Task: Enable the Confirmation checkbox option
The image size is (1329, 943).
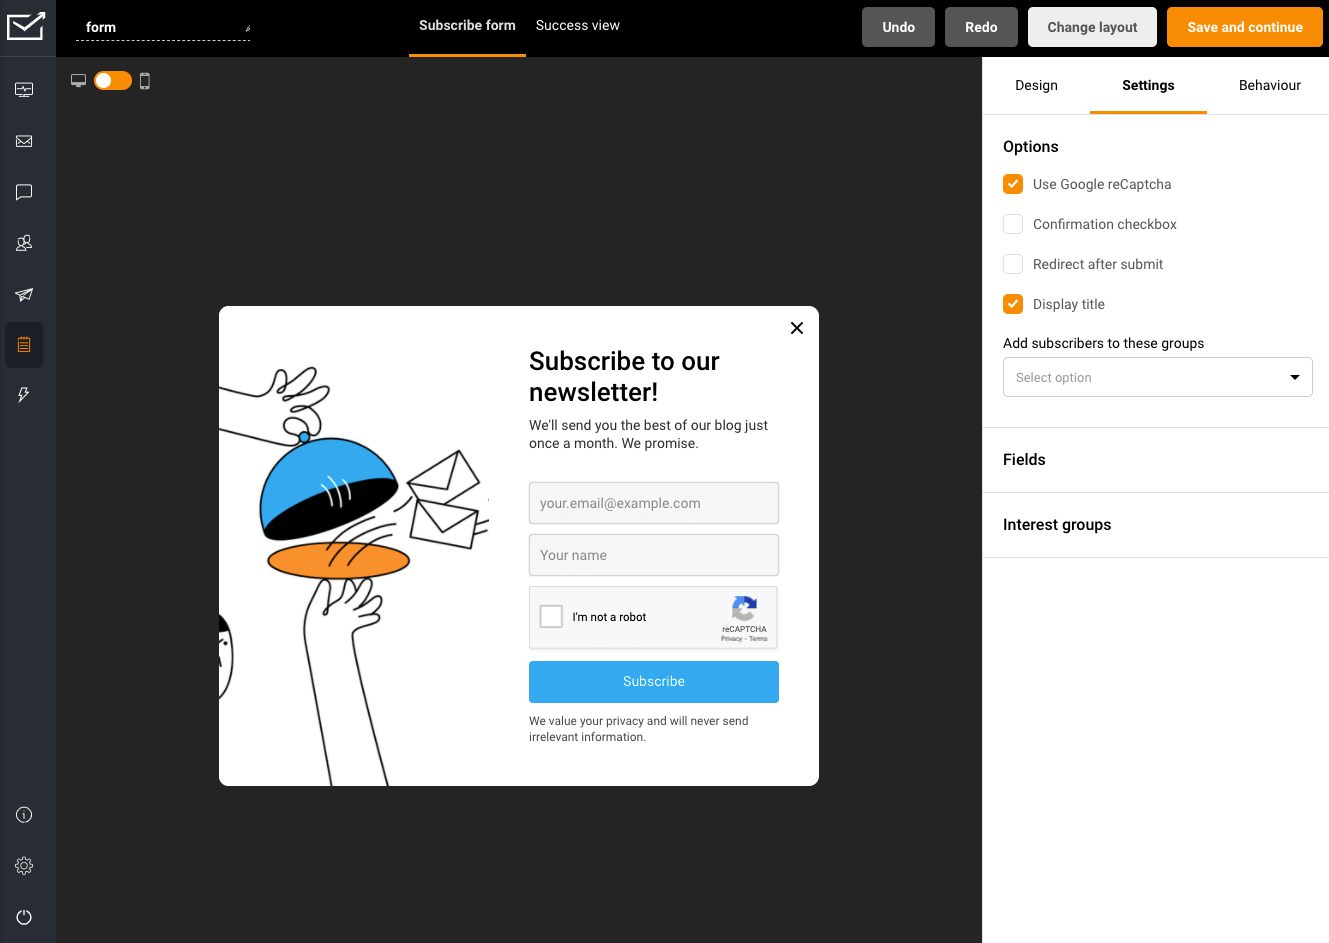Action: [1012, 224]
